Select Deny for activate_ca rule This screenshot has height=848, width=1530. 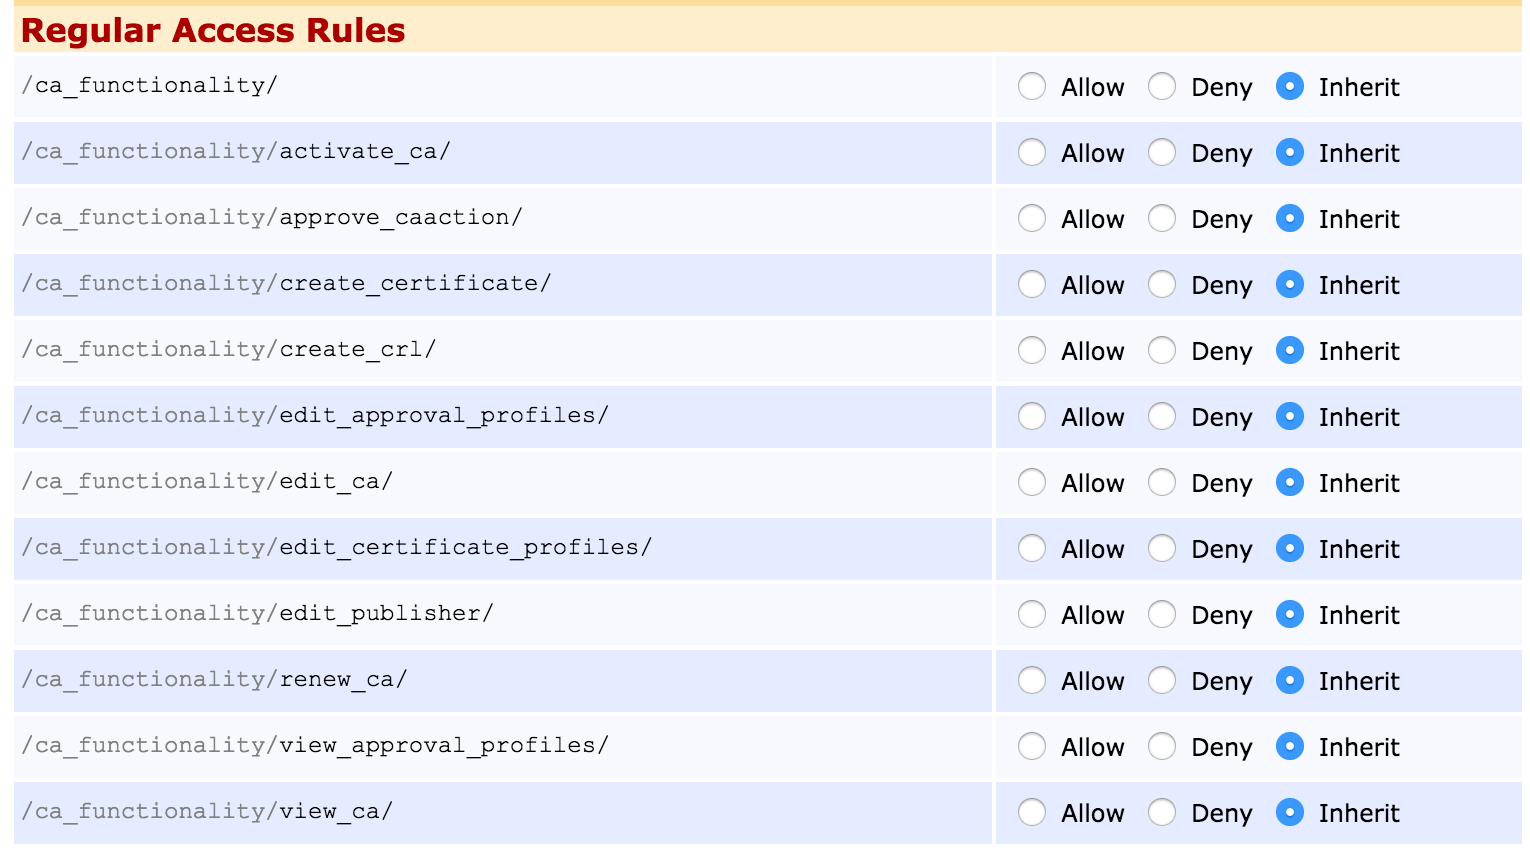tap(1162, 153)
